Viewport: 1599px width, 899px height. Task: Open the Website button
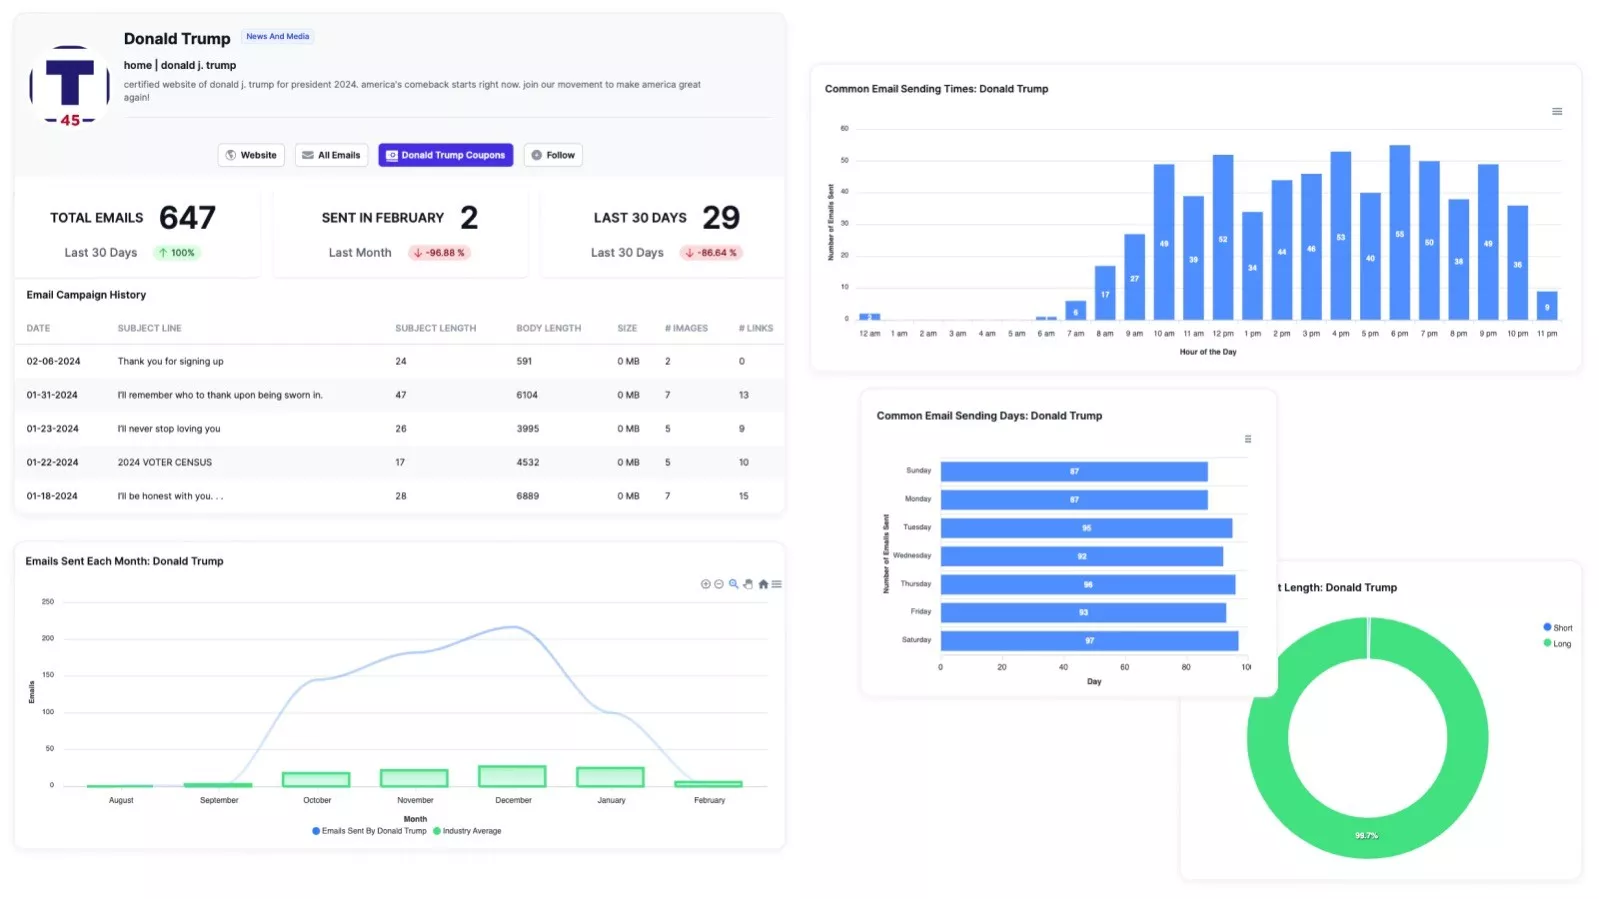tap(251, 155)
